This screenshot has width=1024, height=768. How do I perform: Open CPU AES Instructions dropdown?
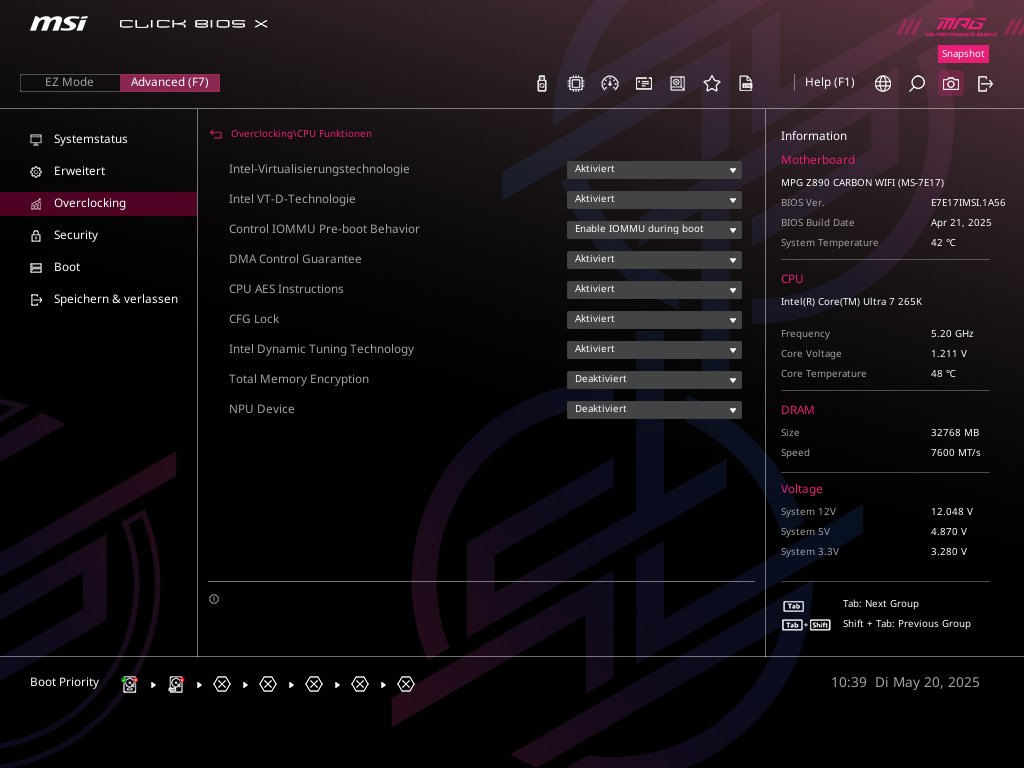coord(654,290)
